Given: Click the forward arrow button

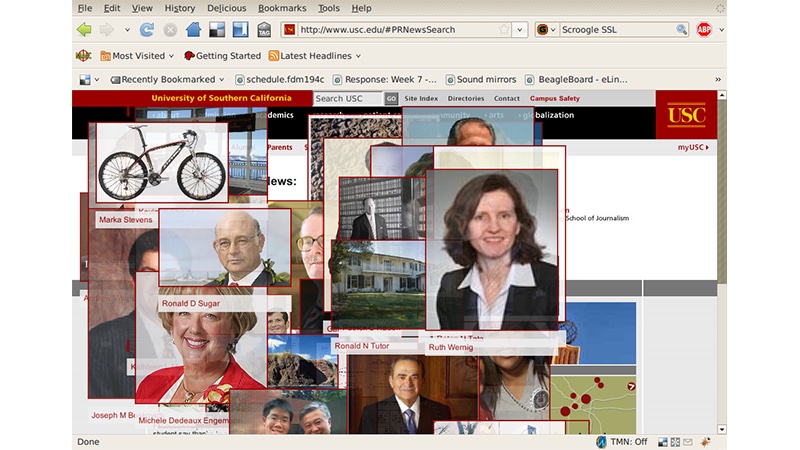Looking at the screenshot, I should (x=107, y=30).
